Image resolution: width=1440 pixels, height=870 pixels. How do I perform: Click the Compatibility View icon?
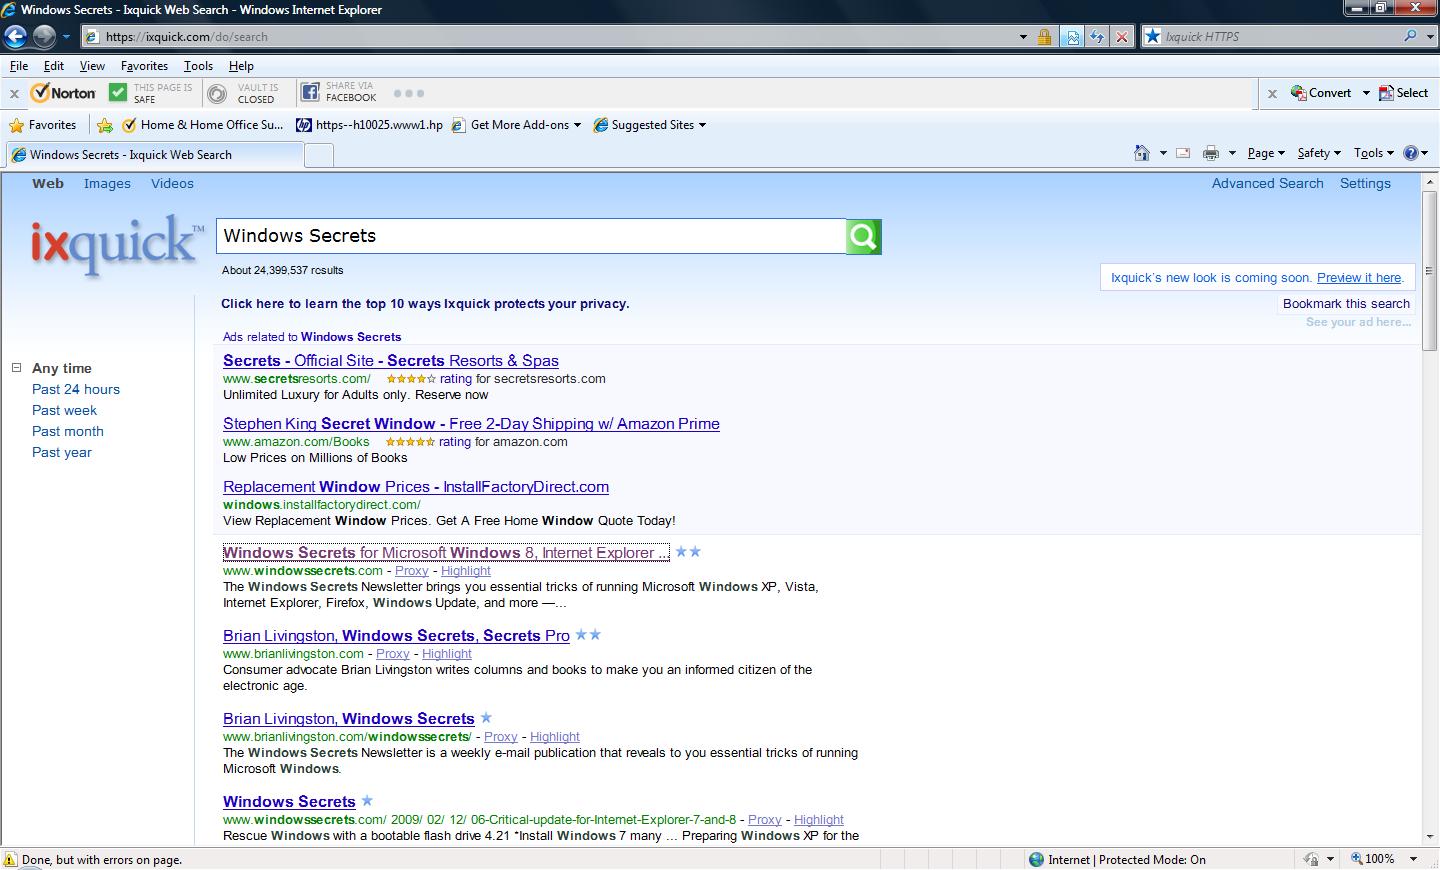click(1072, 37)
